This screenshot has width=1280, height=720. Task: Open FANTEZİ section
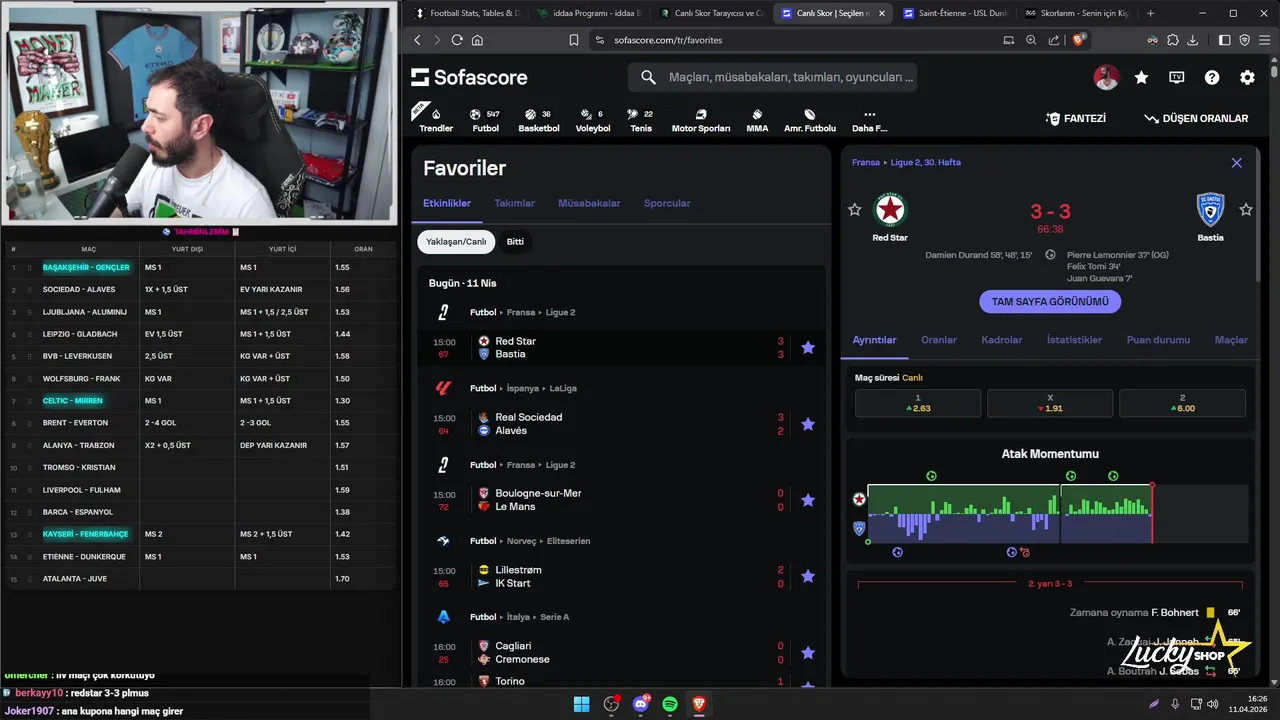(x=1076, y=118)
